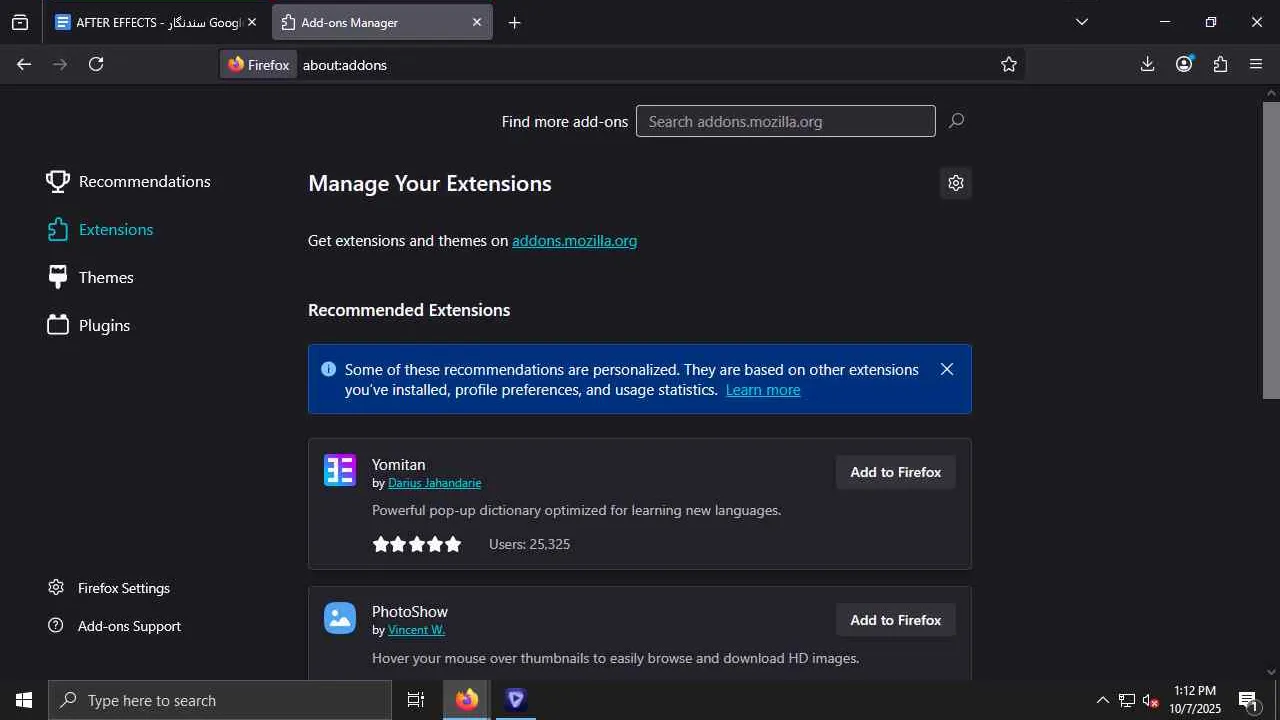Open the Firefox hamburger application menu
The width and height of the screenshot is (1280, 720).
click(x=1256, y=64)
